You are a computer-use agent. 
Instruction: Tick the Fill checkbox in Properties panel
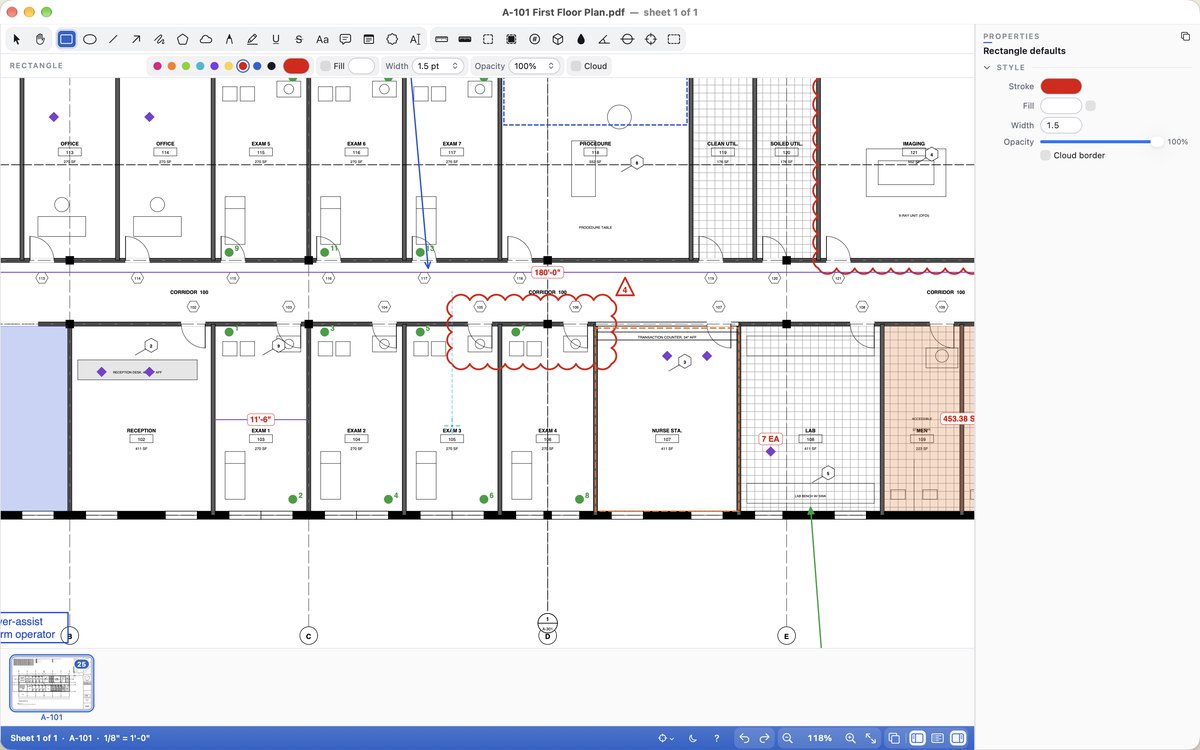click(x=1091, y=105)
